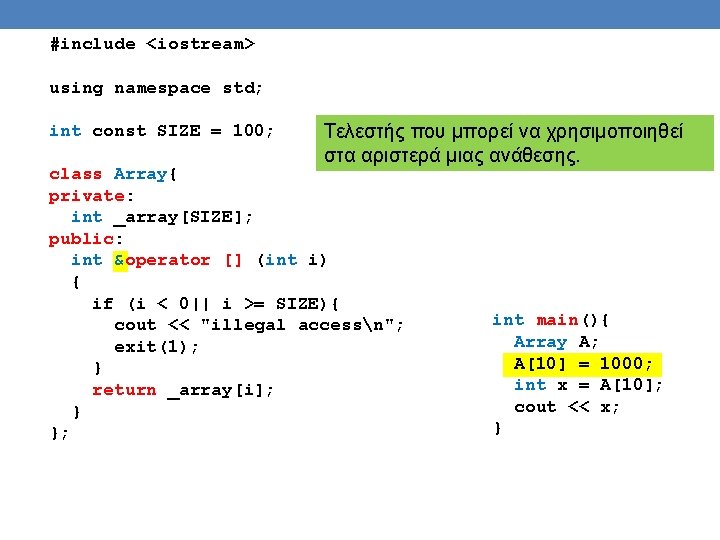Click the int const SIZE = 100; line
The height and width of the screenshot is (540, 720).
tap(161, 131)
